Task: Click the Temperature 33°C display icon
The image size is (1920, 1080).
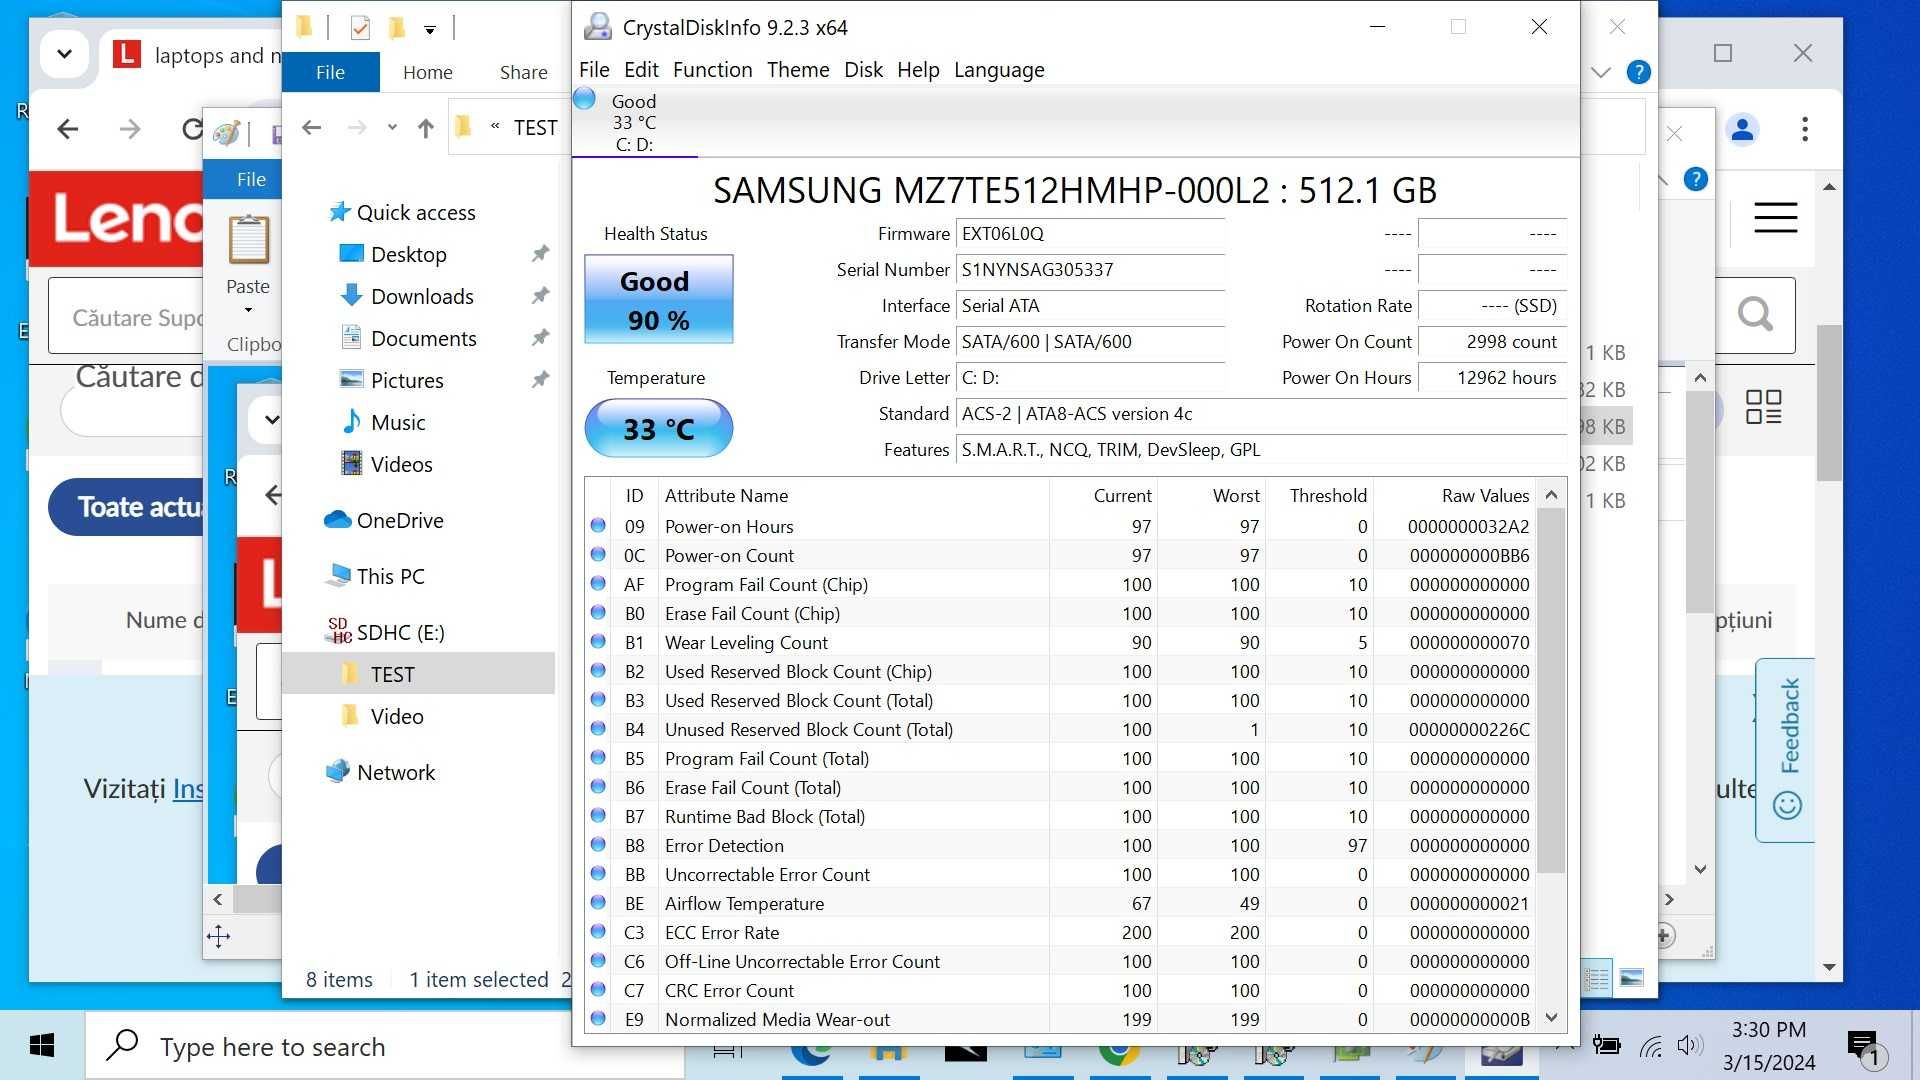Action: click(657, 427)
